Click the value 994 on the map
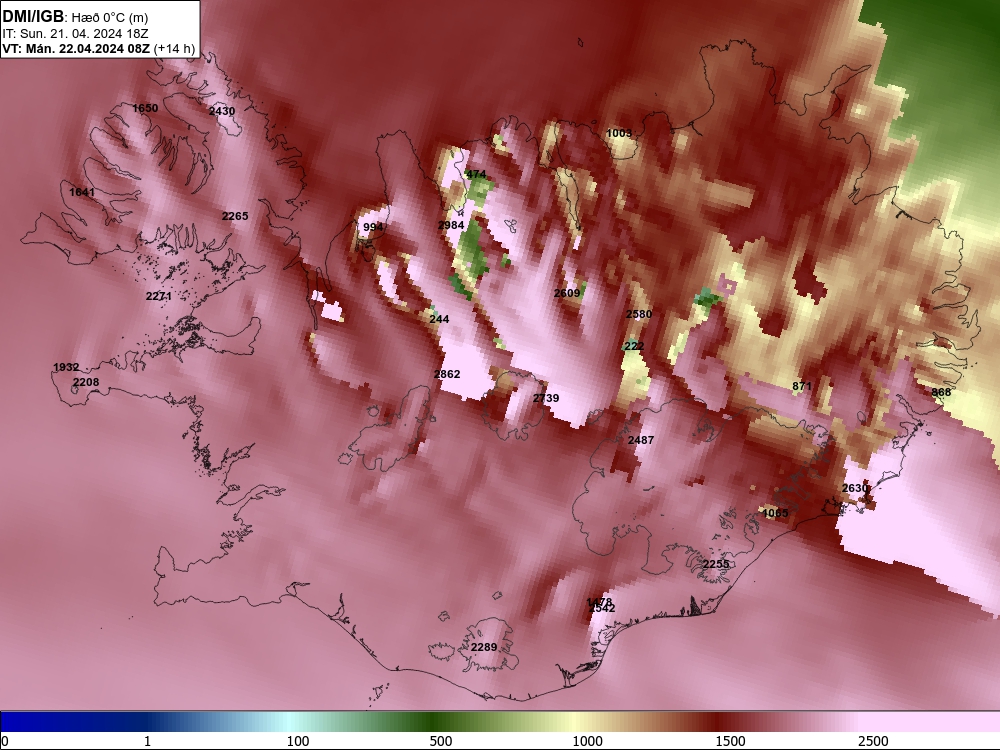 pyautogui.click(x=373, y=227)
